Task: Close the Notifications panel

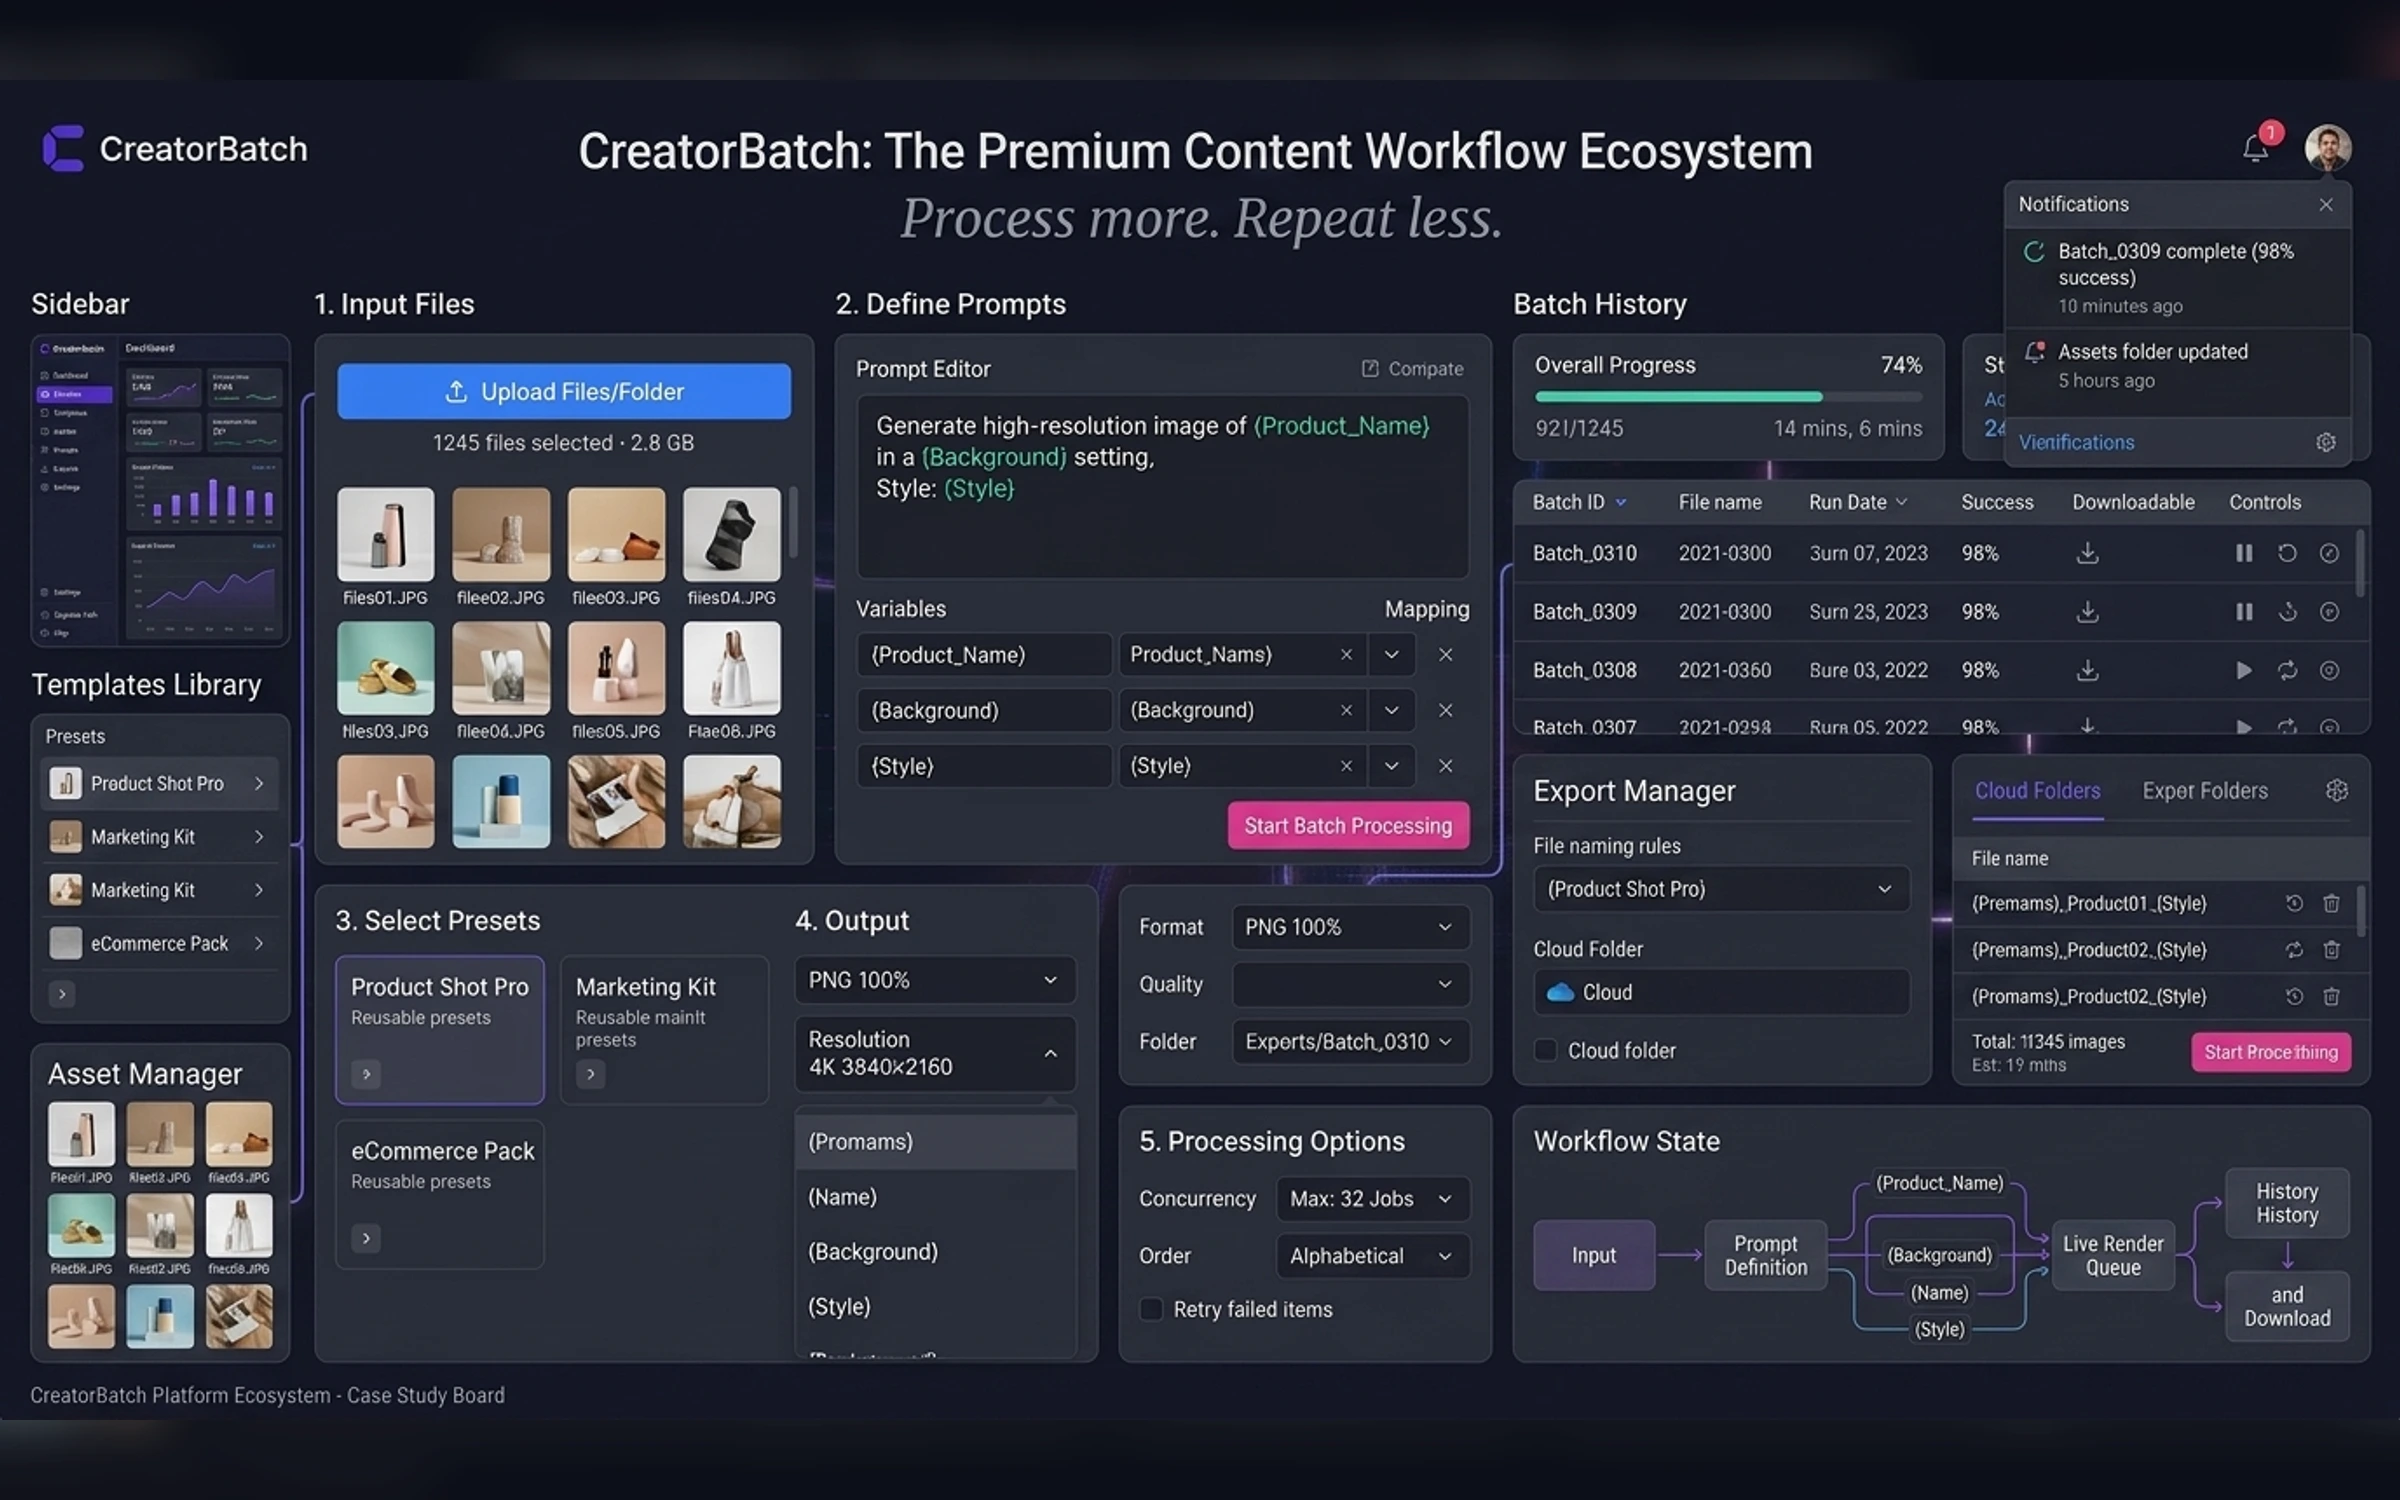Action: pos(2326,204)
